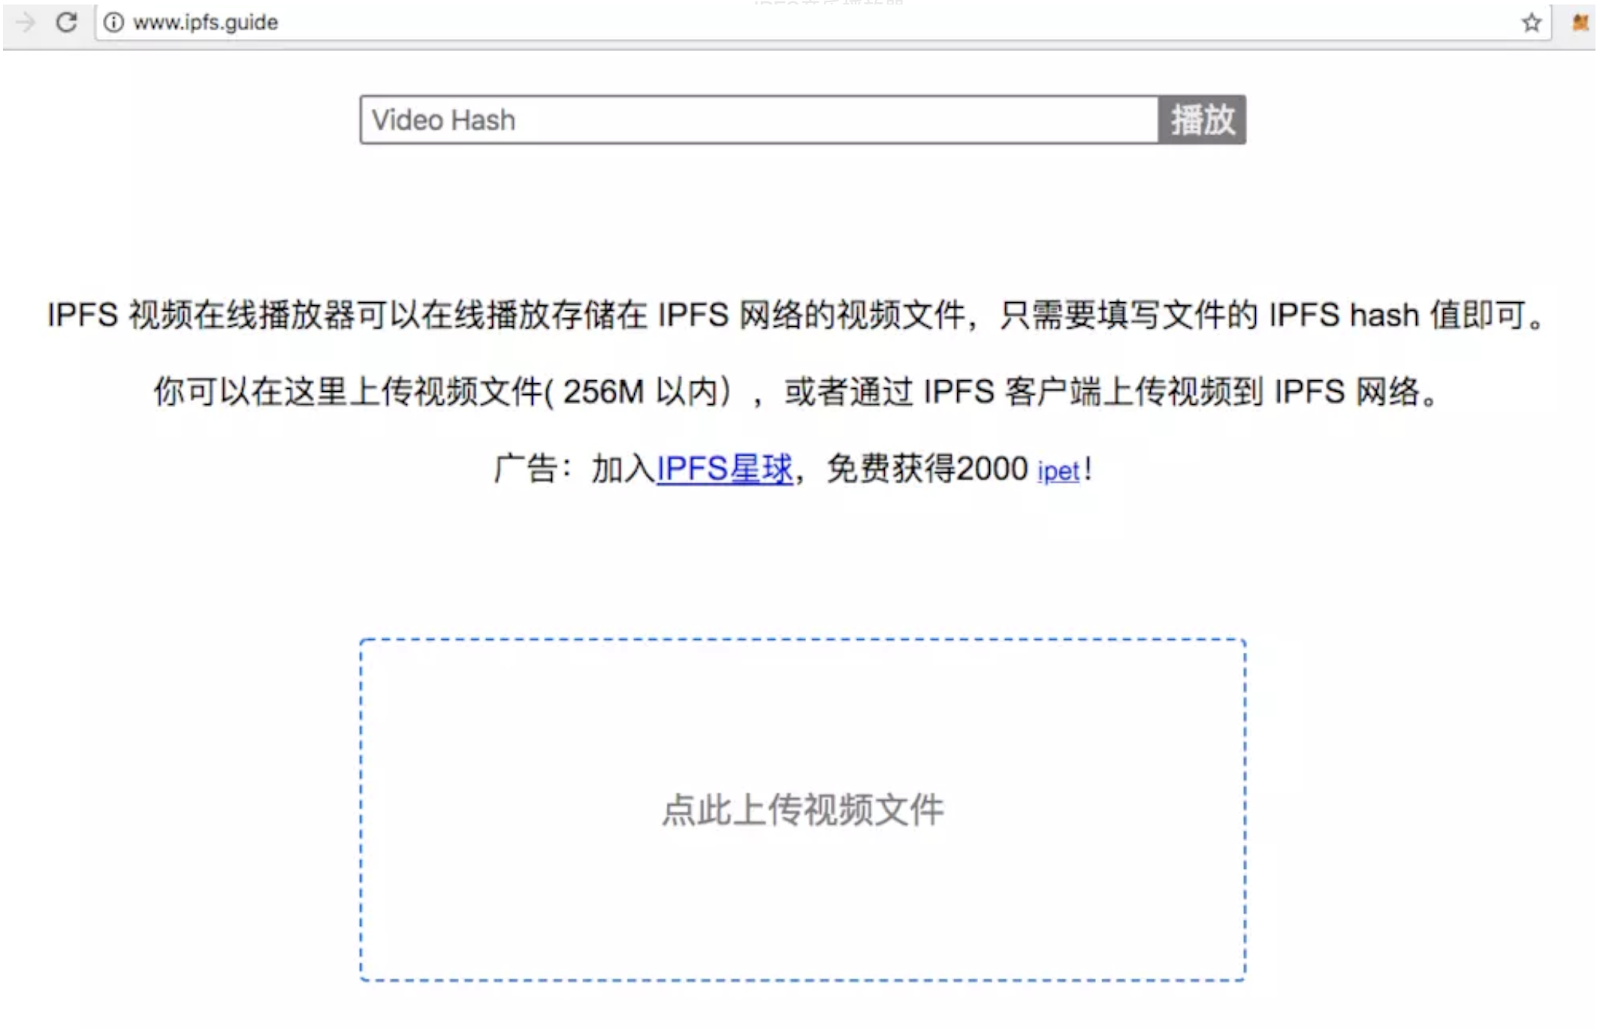Click the 播放 play button
Viewport: 1600px width, 1029px height.
pos(1202,120)
